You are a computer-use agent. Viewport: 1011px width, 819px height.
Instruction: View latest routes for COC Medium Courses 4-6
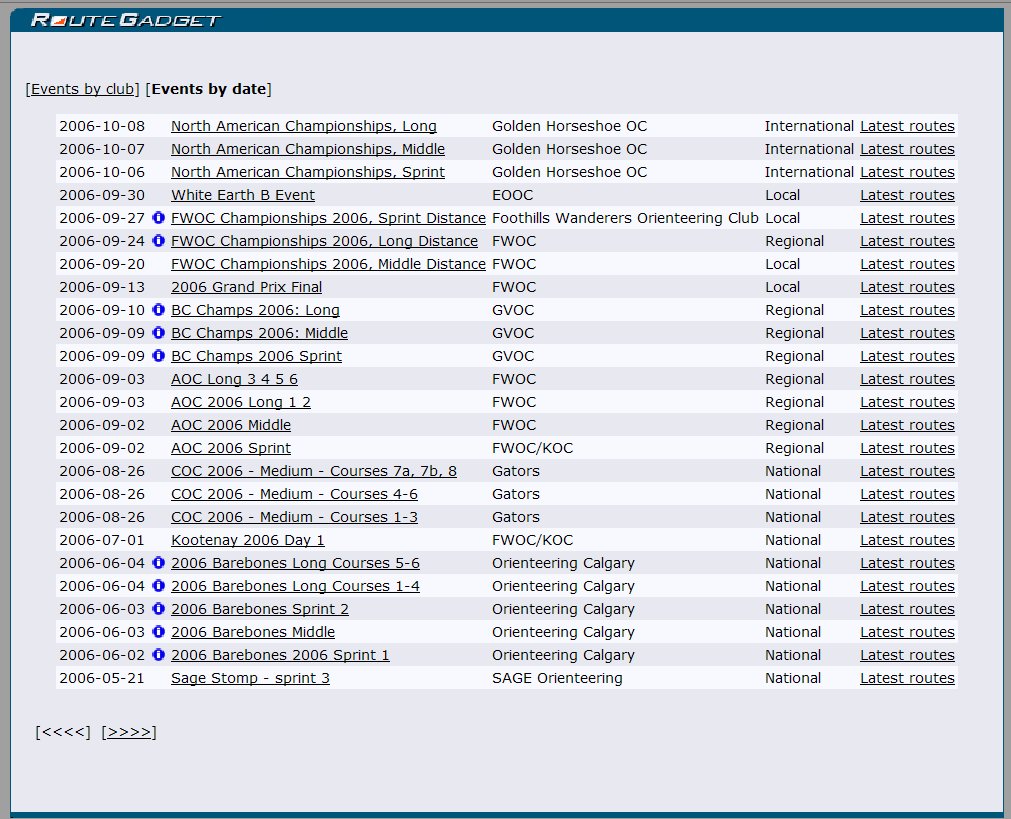[x=907, y=494]
